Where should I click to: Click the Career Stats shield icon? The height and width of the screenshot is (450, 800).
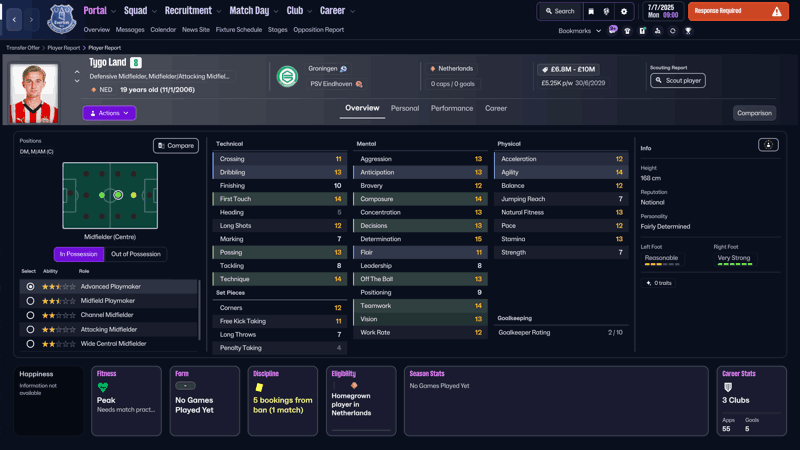click(728, 387)
